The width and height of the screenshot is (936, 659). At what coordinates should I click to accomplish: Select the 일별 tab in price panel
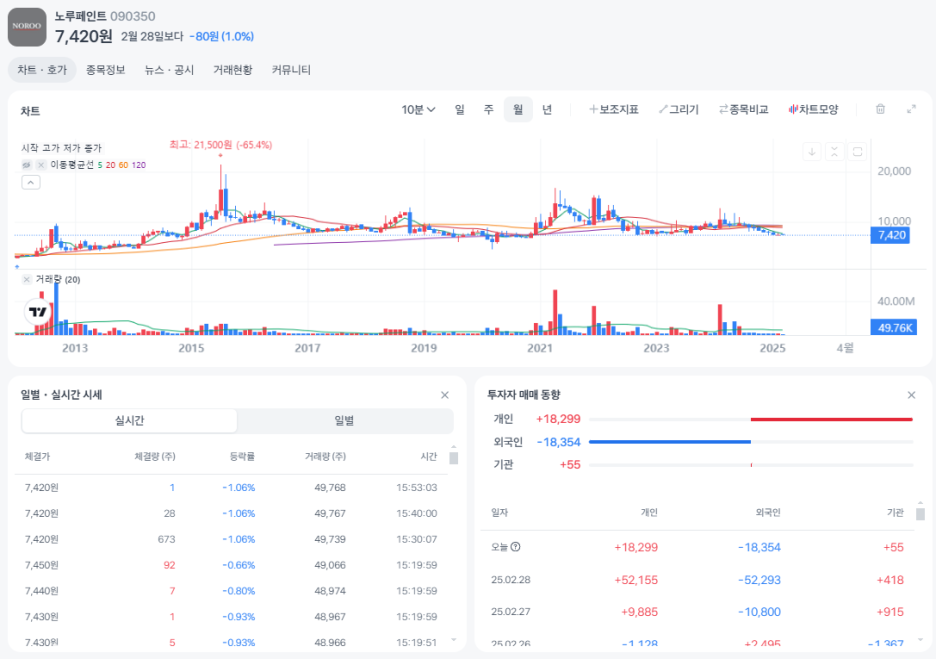(x=344, y=421)
